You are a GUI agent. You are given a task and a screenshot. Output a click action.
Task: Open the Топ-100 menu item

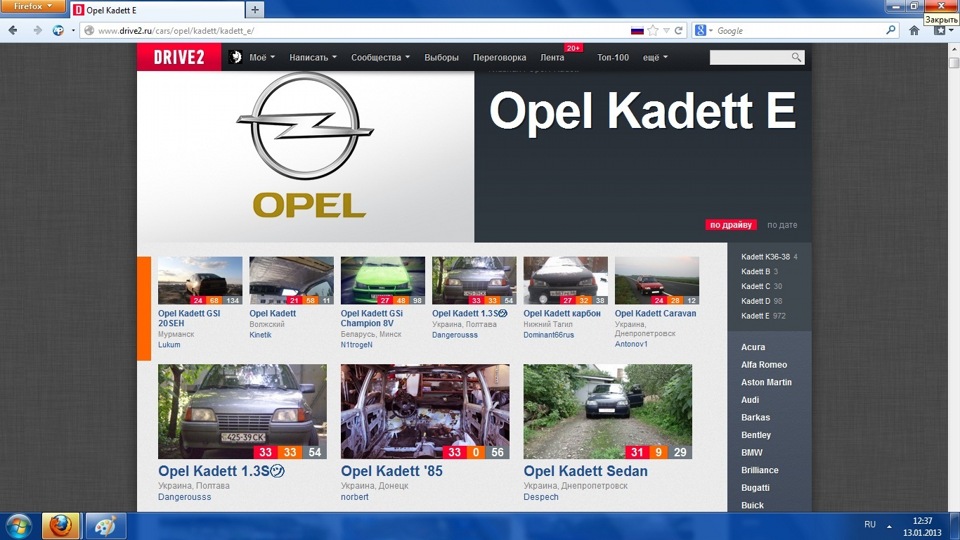pos(613,57)
